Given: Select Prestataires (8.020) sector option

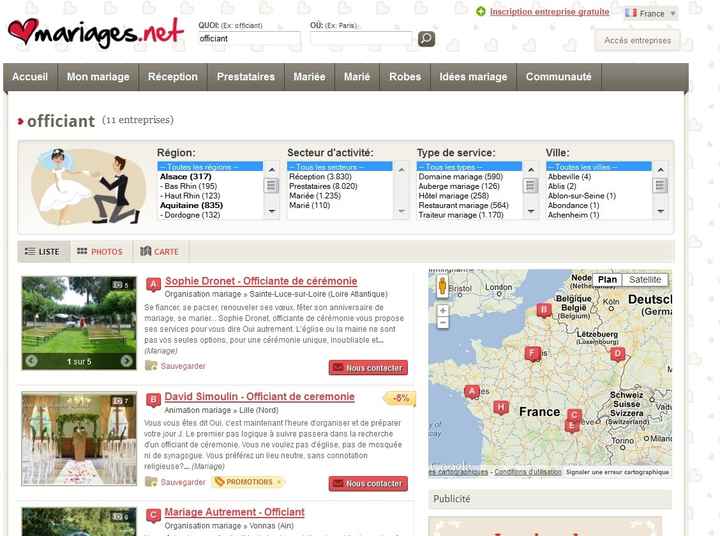Looking at the screenshot, I should tap(323, 186).
